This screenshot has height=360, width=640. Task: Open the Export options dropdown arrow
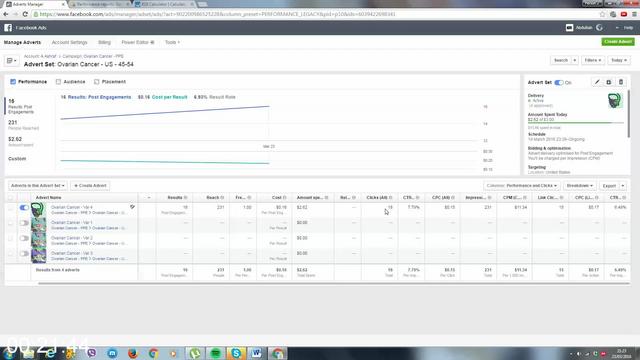[x=623, y=186]
